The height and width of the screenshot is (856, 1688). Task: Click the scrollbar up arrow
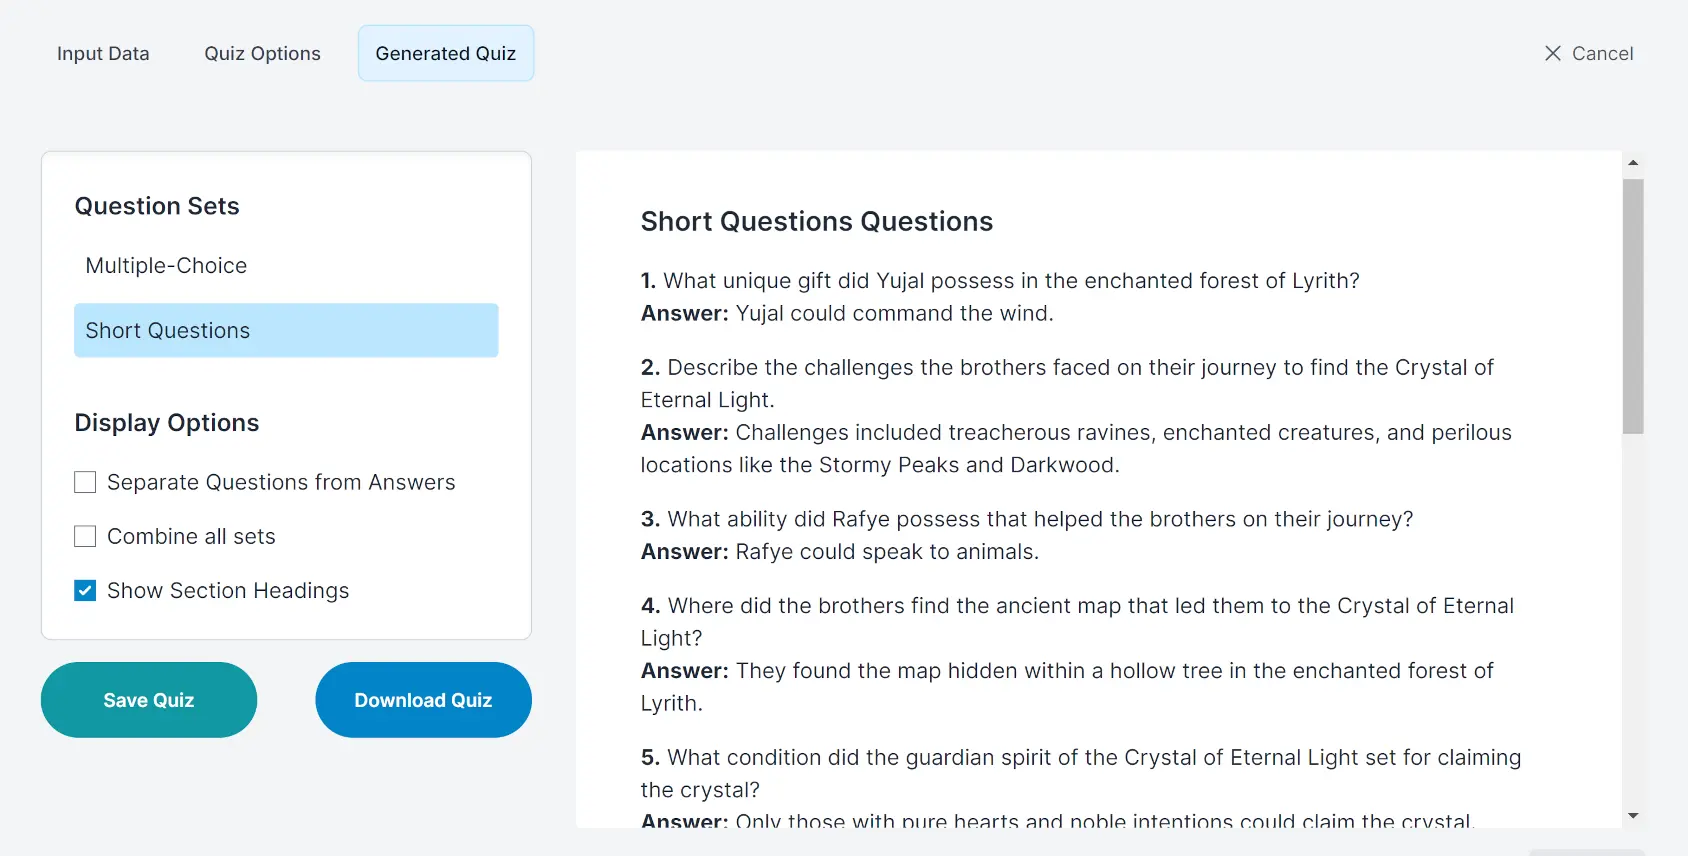(x=1633, y=162)
